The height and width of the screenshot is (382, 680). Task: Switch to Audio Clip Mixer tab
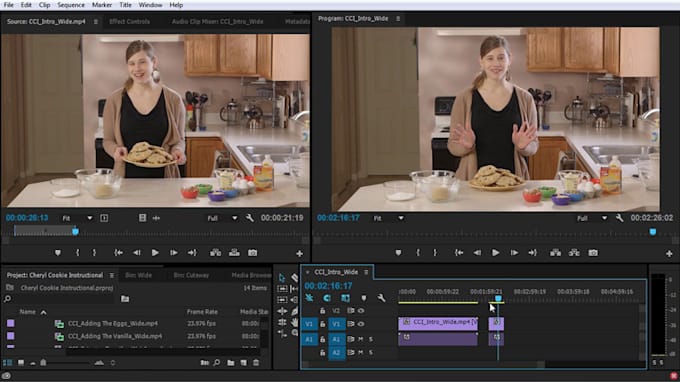[x=217, y=21]
